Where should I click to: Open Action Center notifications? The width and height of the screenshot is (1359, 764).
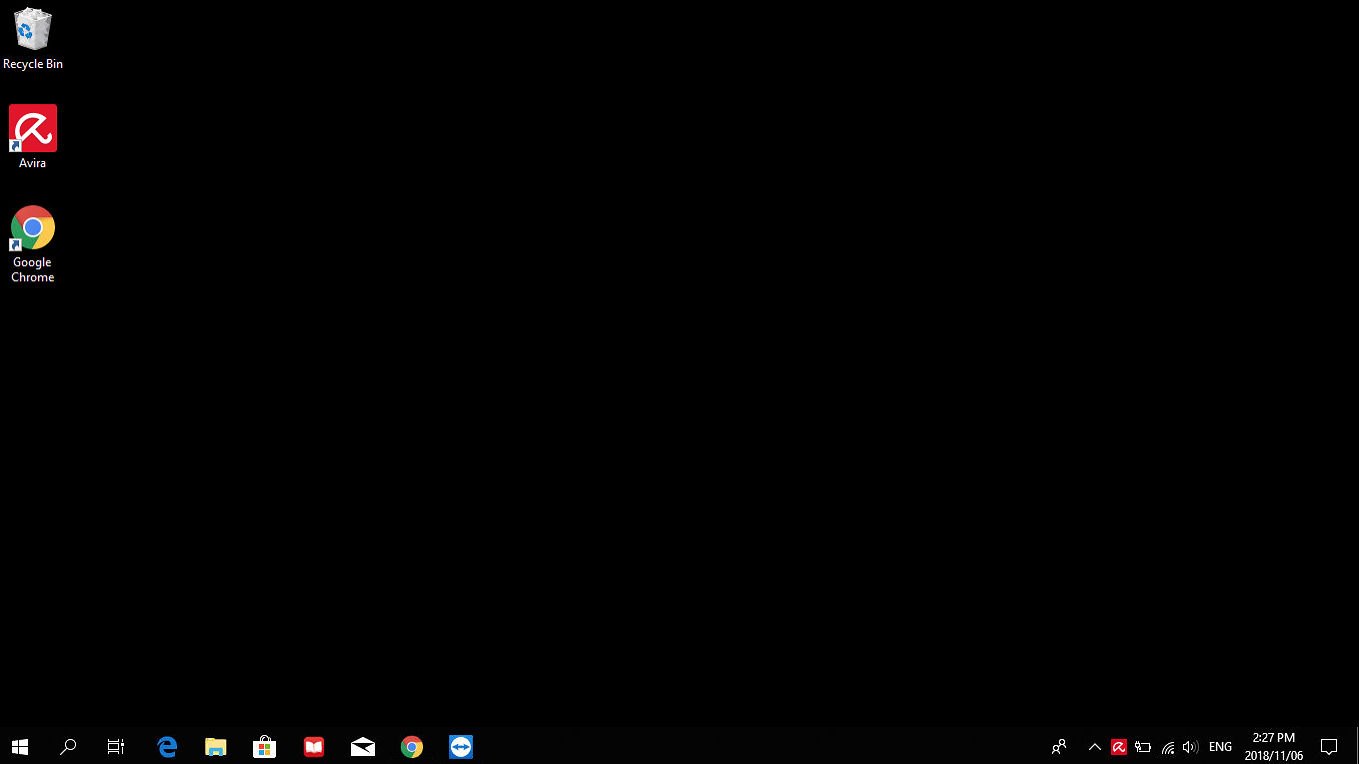point(1329,746)
